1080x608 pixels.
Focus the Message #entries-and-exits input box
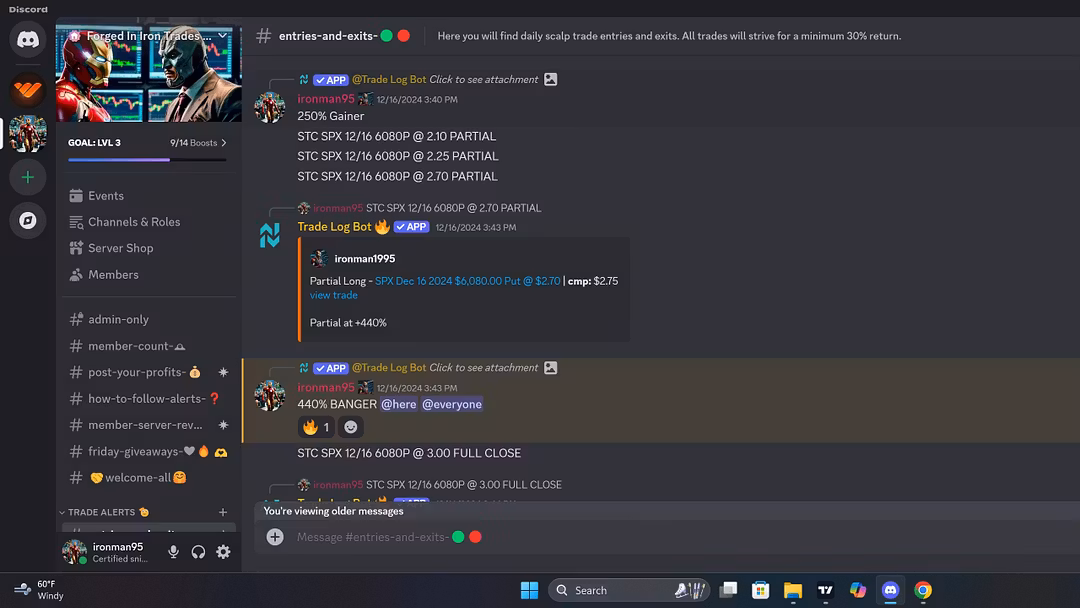coord(620,536)
